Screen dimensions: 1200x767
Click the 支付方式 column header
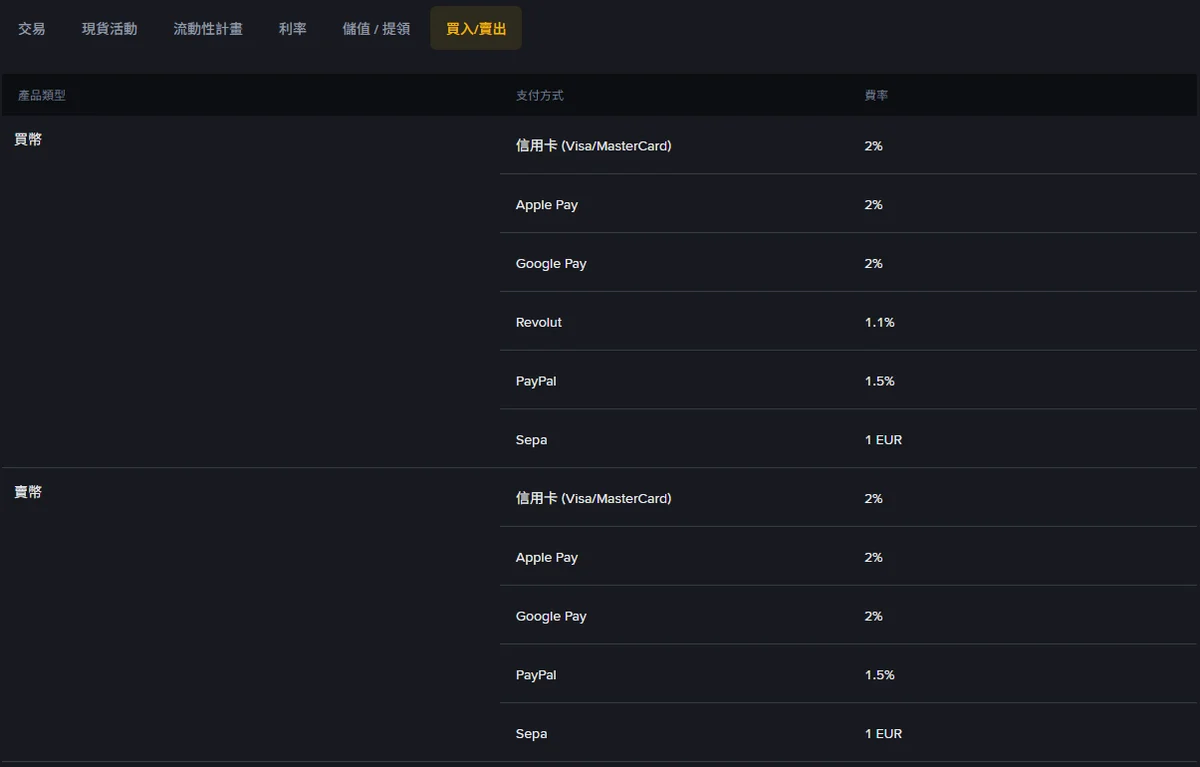(540, 96)
